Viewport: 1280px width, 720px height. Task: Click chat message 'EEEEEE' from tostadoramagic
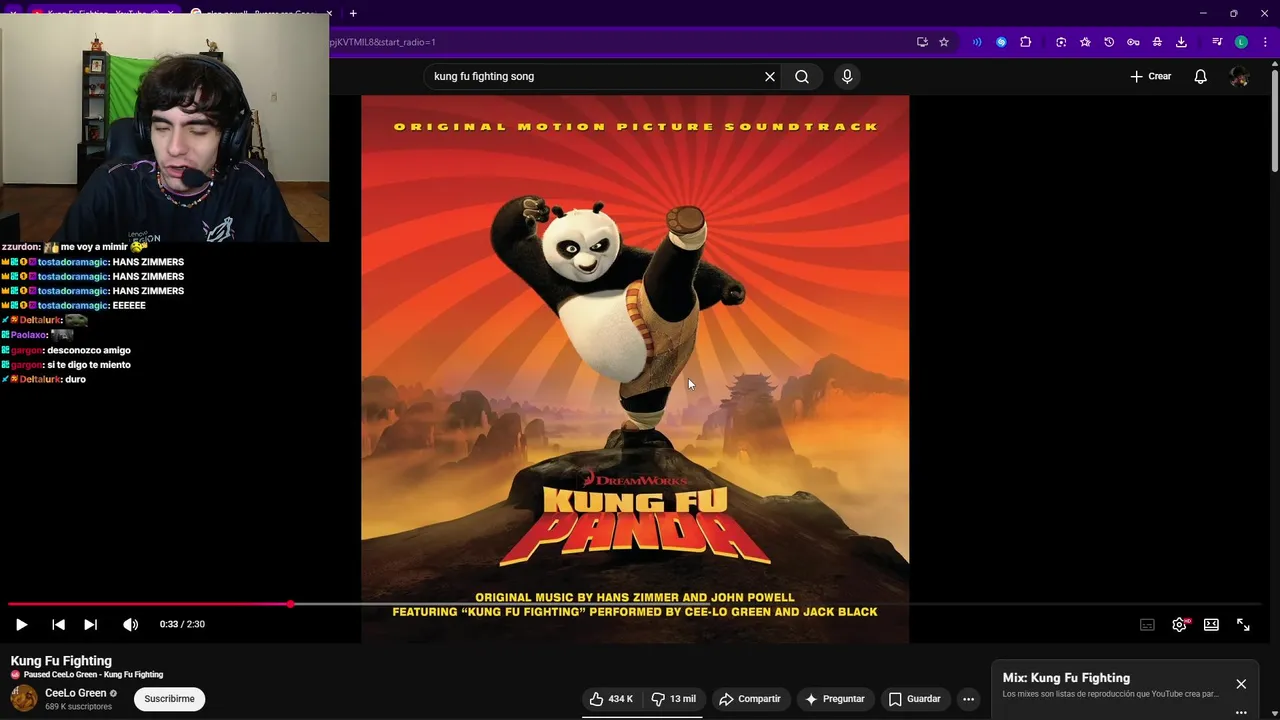point(129,306)
